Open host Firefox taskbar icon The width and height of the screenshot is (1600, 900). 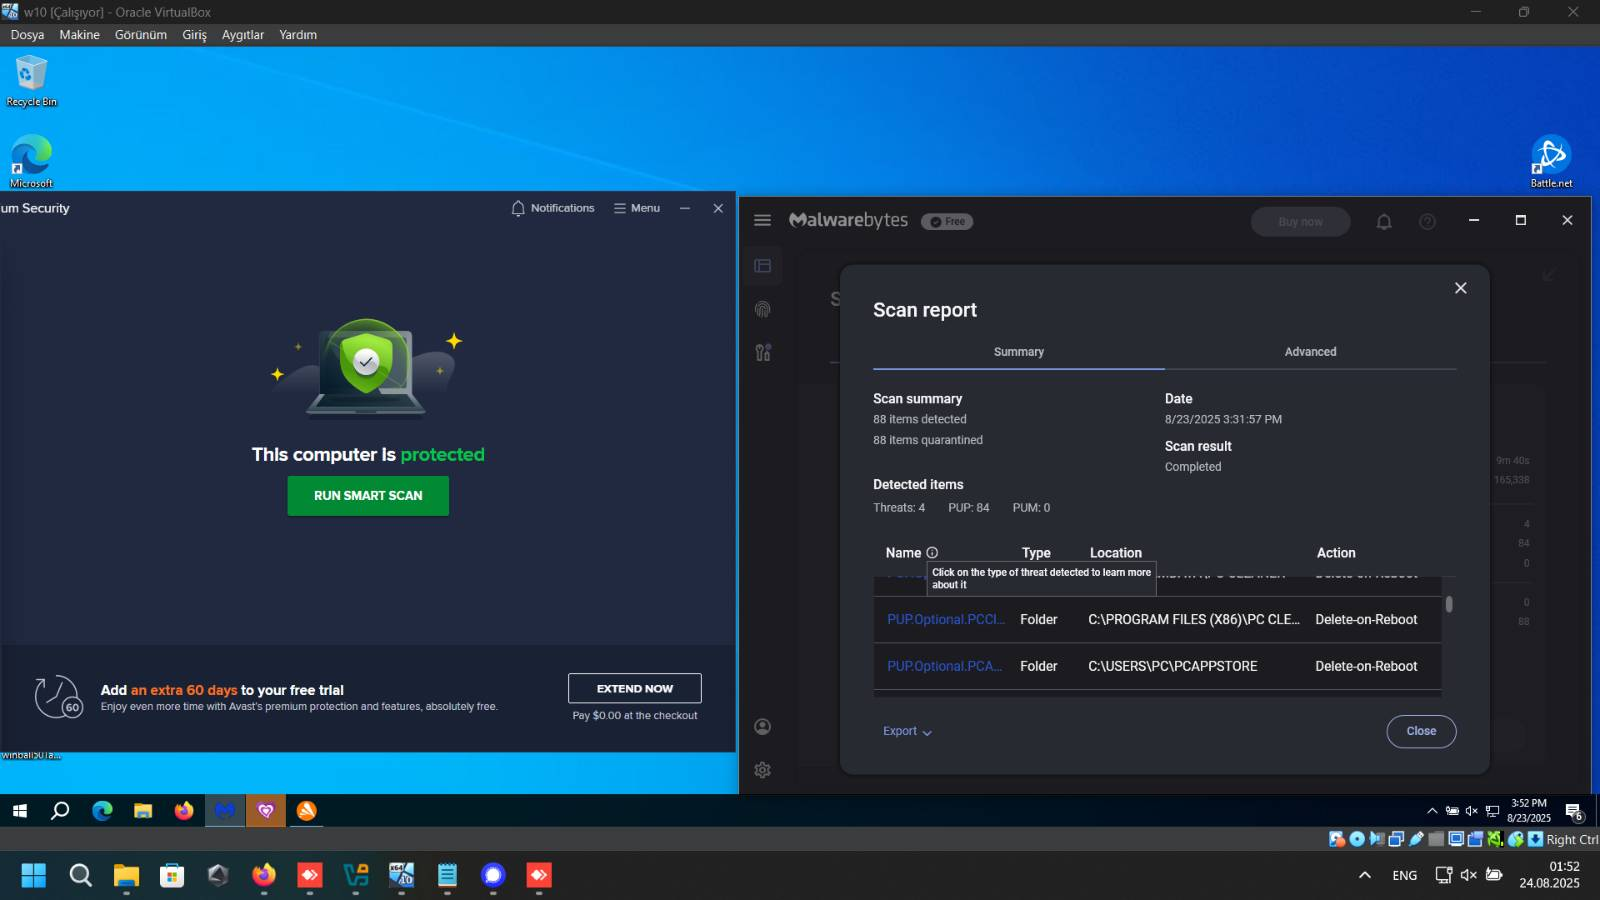click(264, 876)
